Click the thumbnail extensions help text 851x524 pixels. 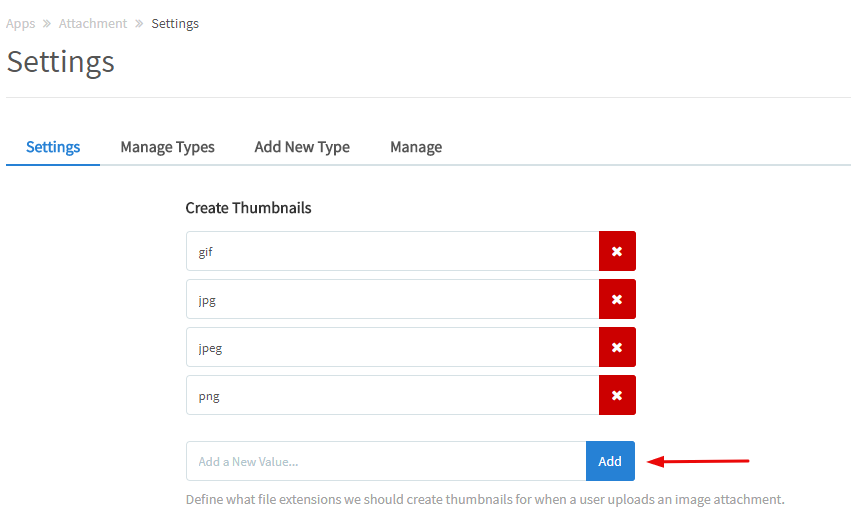485,499
